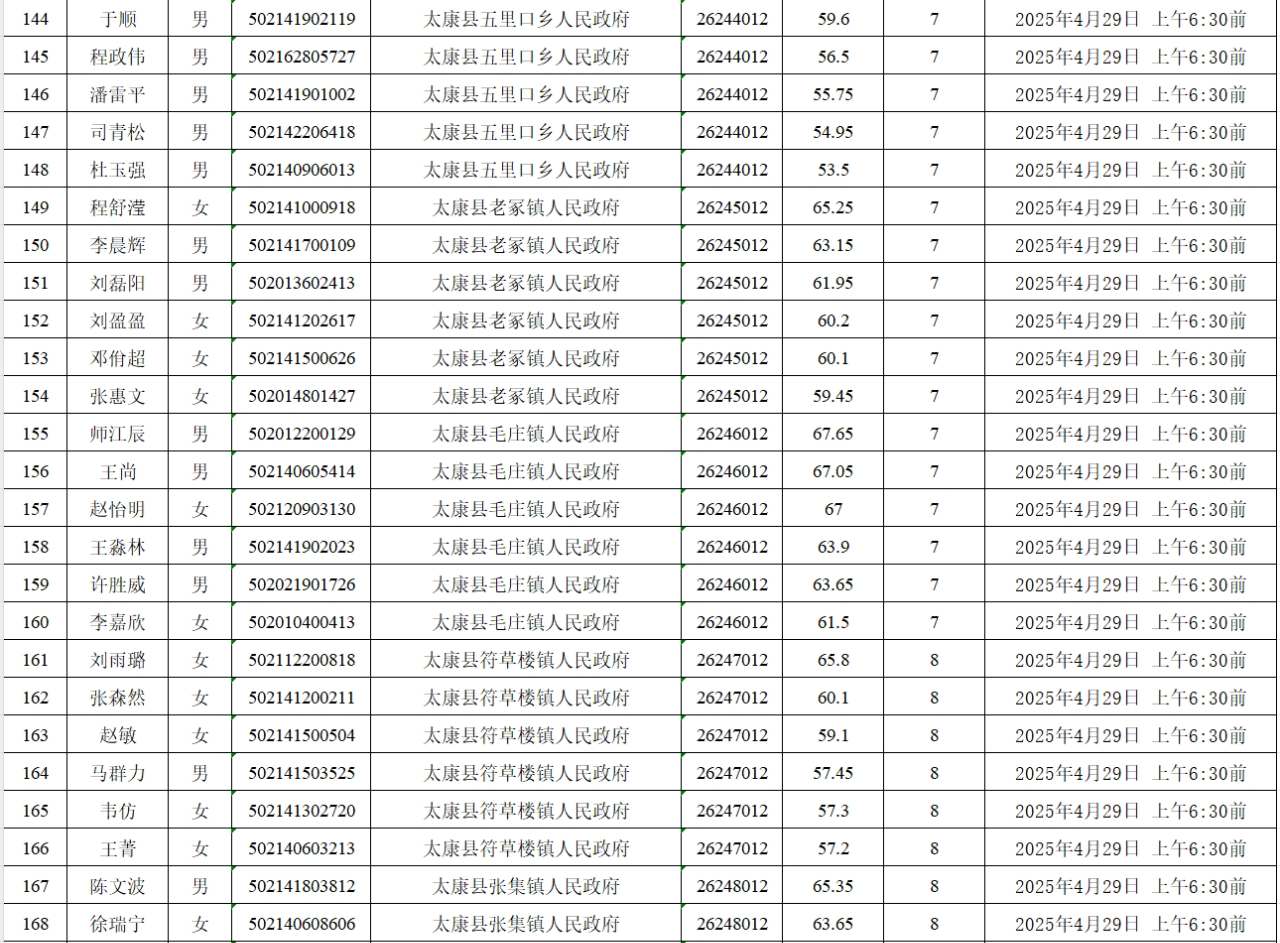
Task: Select ID number 502140605414
Action: tap(301, 471)
